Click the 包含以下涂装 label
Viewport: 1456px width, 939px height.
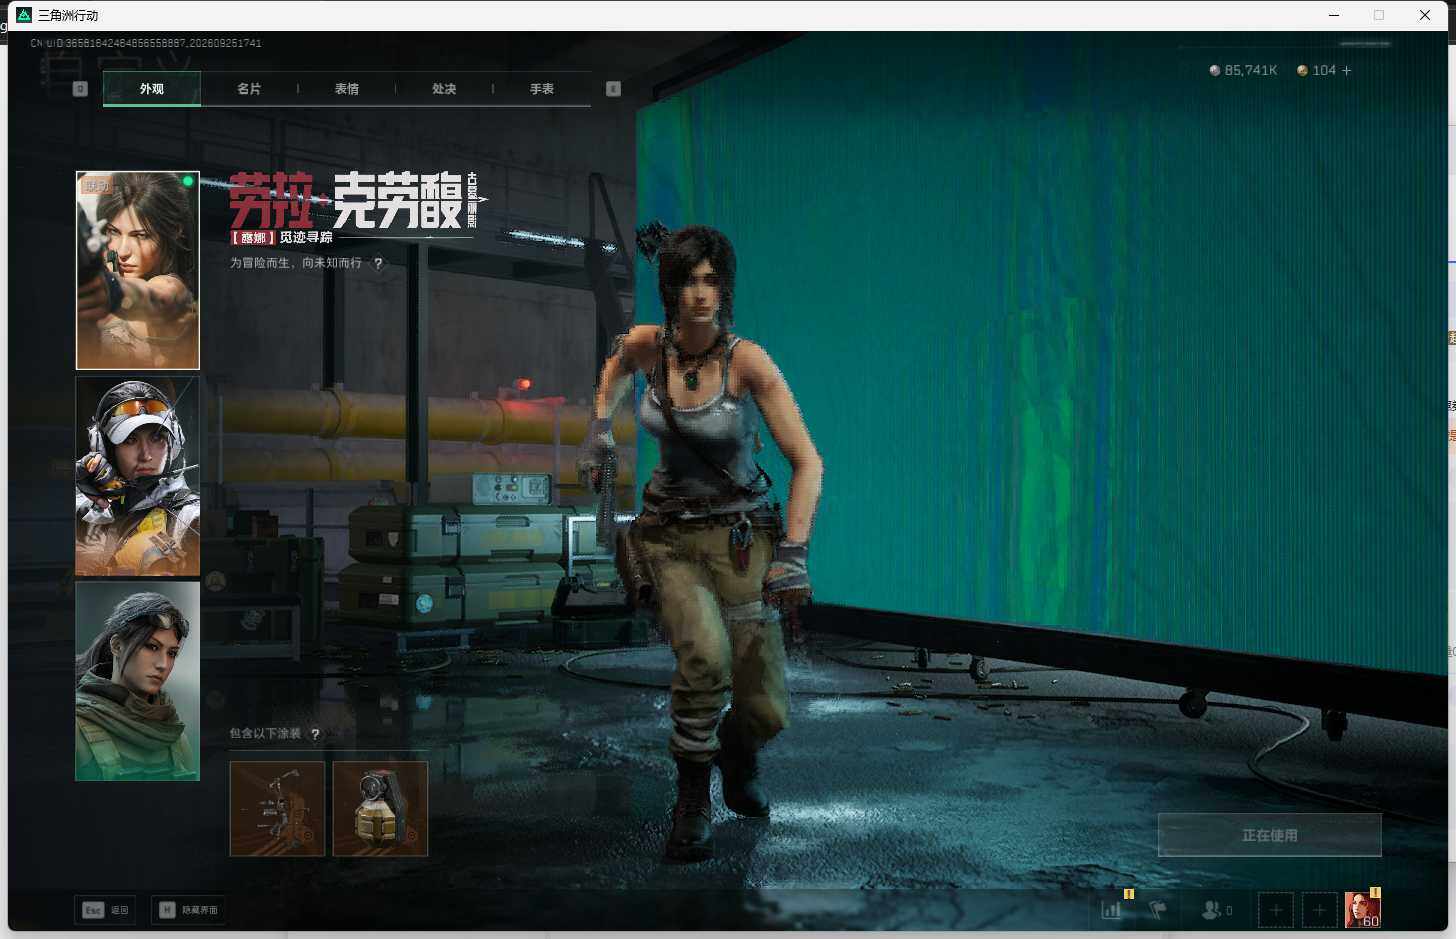pos(265,734)
